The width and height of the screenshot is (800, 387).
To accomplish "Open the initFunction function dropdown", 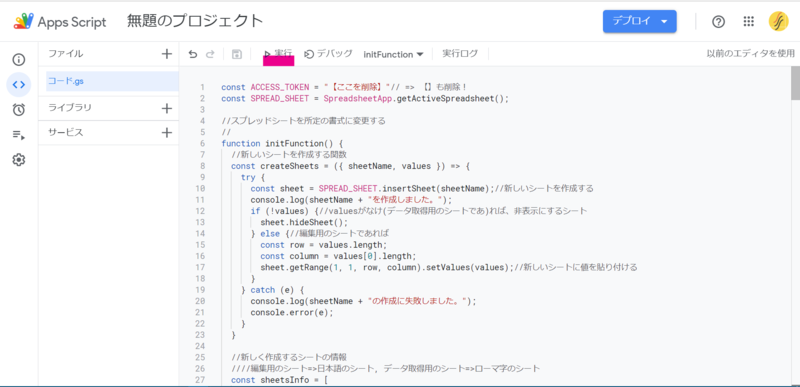I will tap(393, 54).
